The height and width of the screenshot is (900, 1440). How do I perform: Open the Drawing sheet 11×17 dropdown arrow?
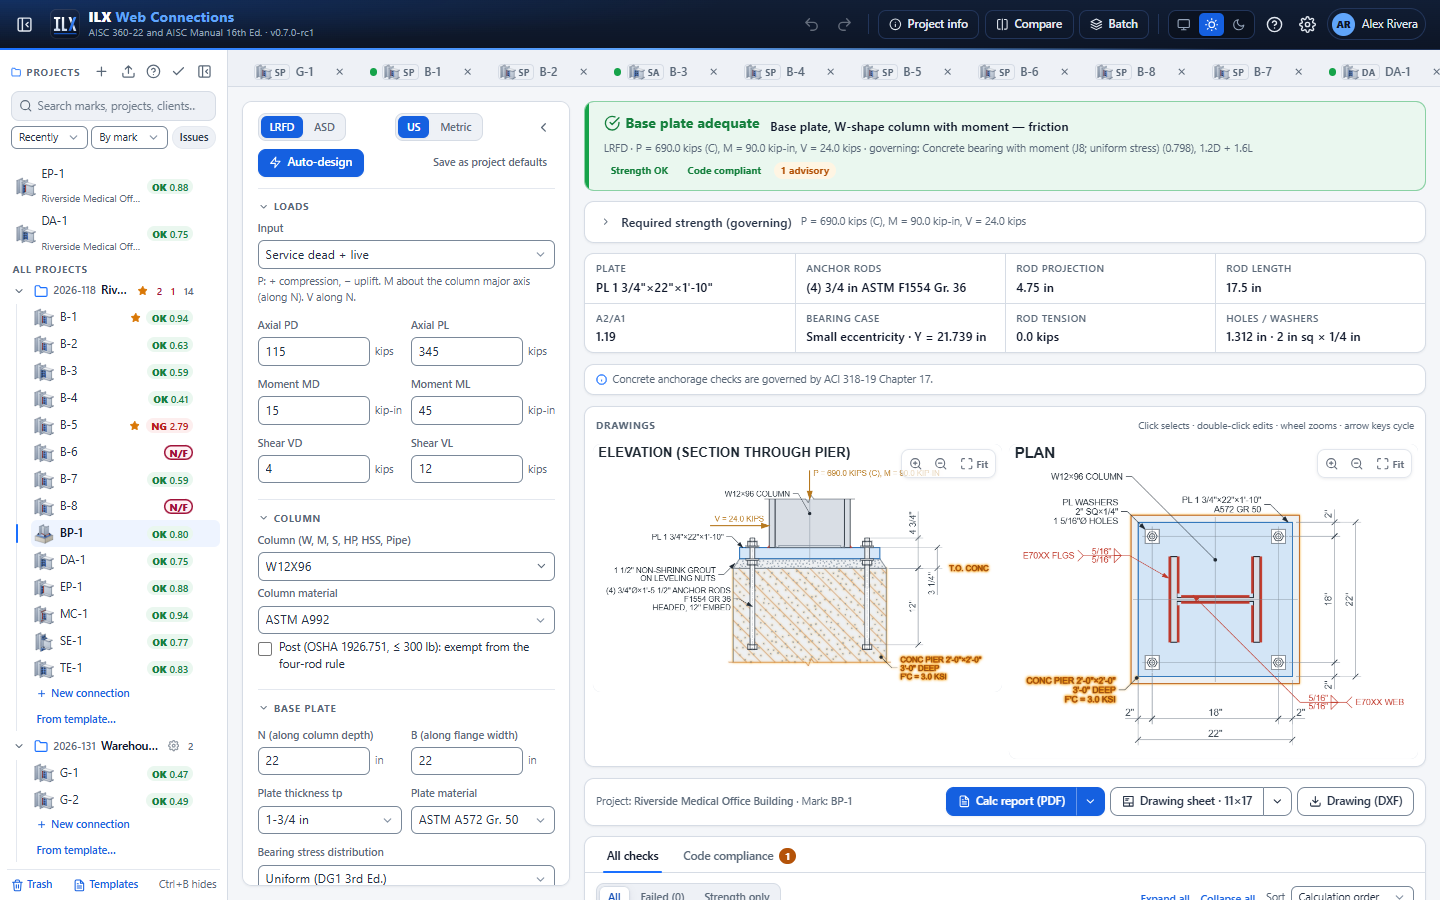(1276, 801)
